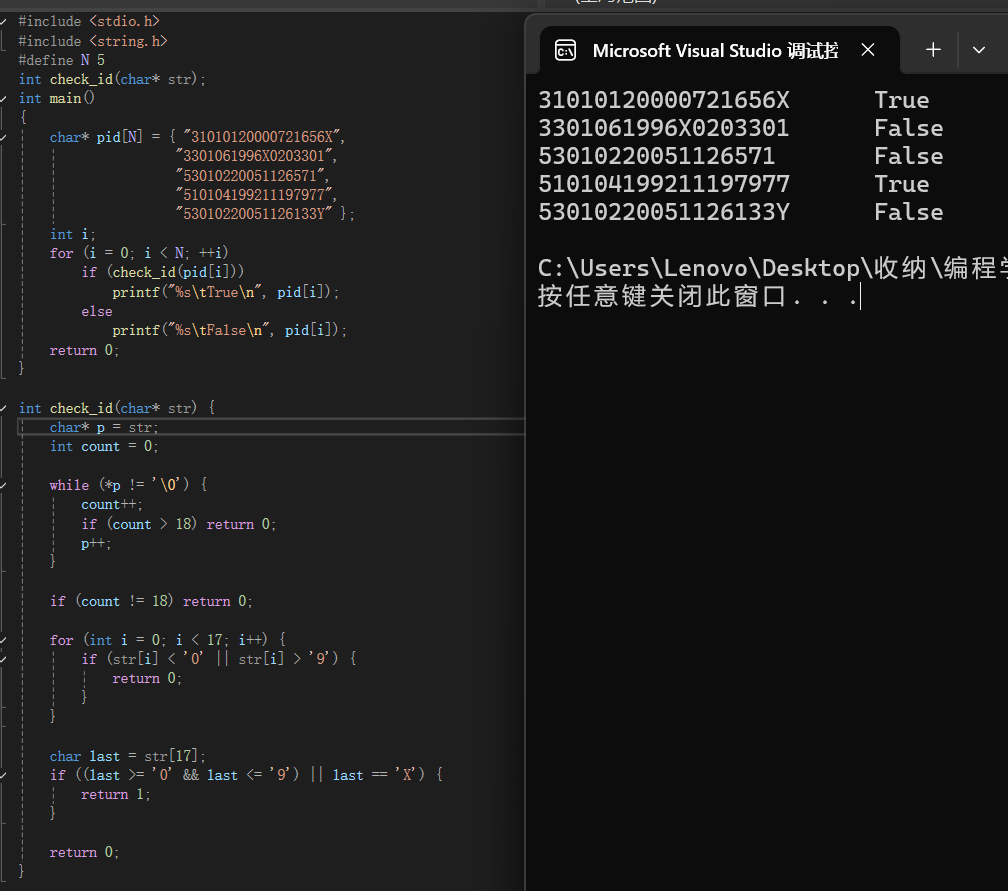Open the terminal profile dropdown chevron
Image resolution: width=1008 pixels, height=891 pixels.
pyautogui.click(x=978, y=50)
